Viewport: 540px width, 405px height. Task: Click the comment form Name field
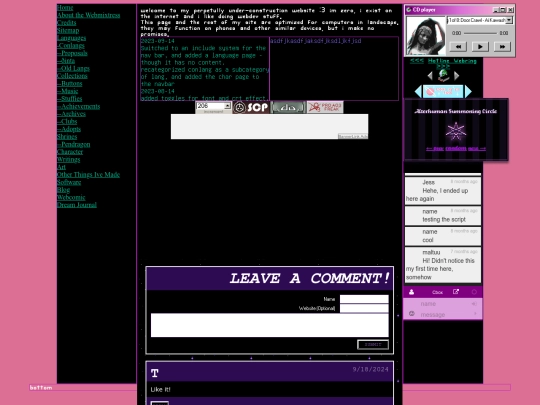(364, 299)
